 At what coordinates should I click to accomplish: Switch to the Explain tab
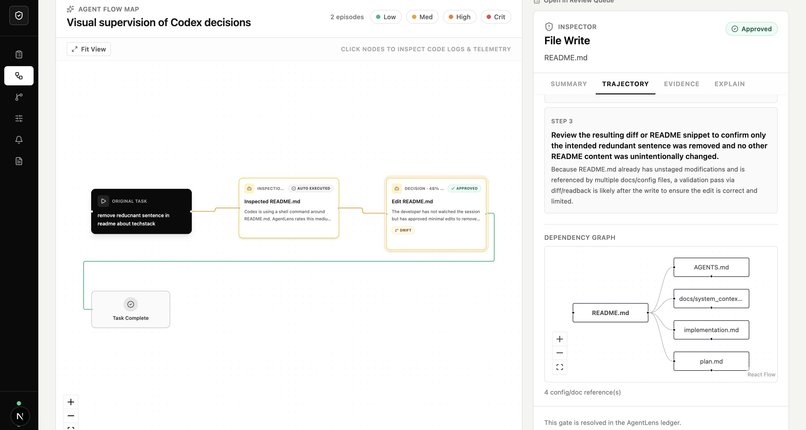729,84
